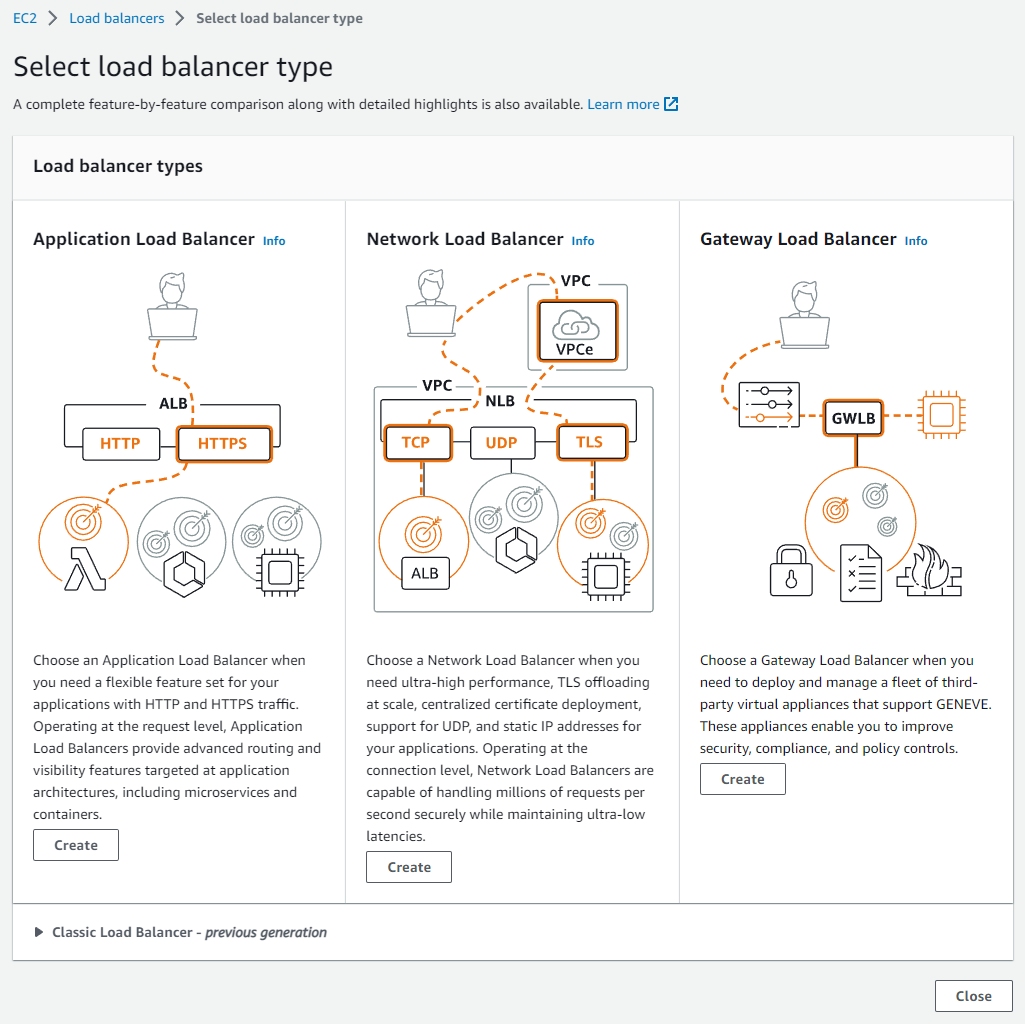
Task: Close the load balancer type page
Action: [x=973, y=996]
